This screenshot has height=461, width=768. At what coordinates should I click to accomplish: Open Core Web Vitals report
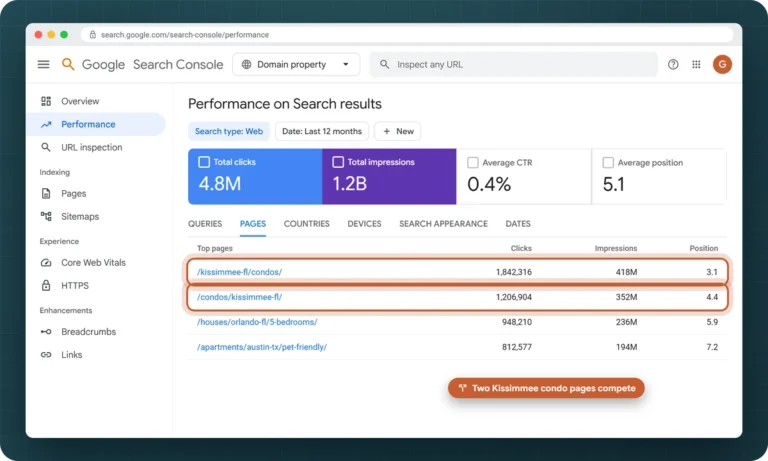[93, 263]
